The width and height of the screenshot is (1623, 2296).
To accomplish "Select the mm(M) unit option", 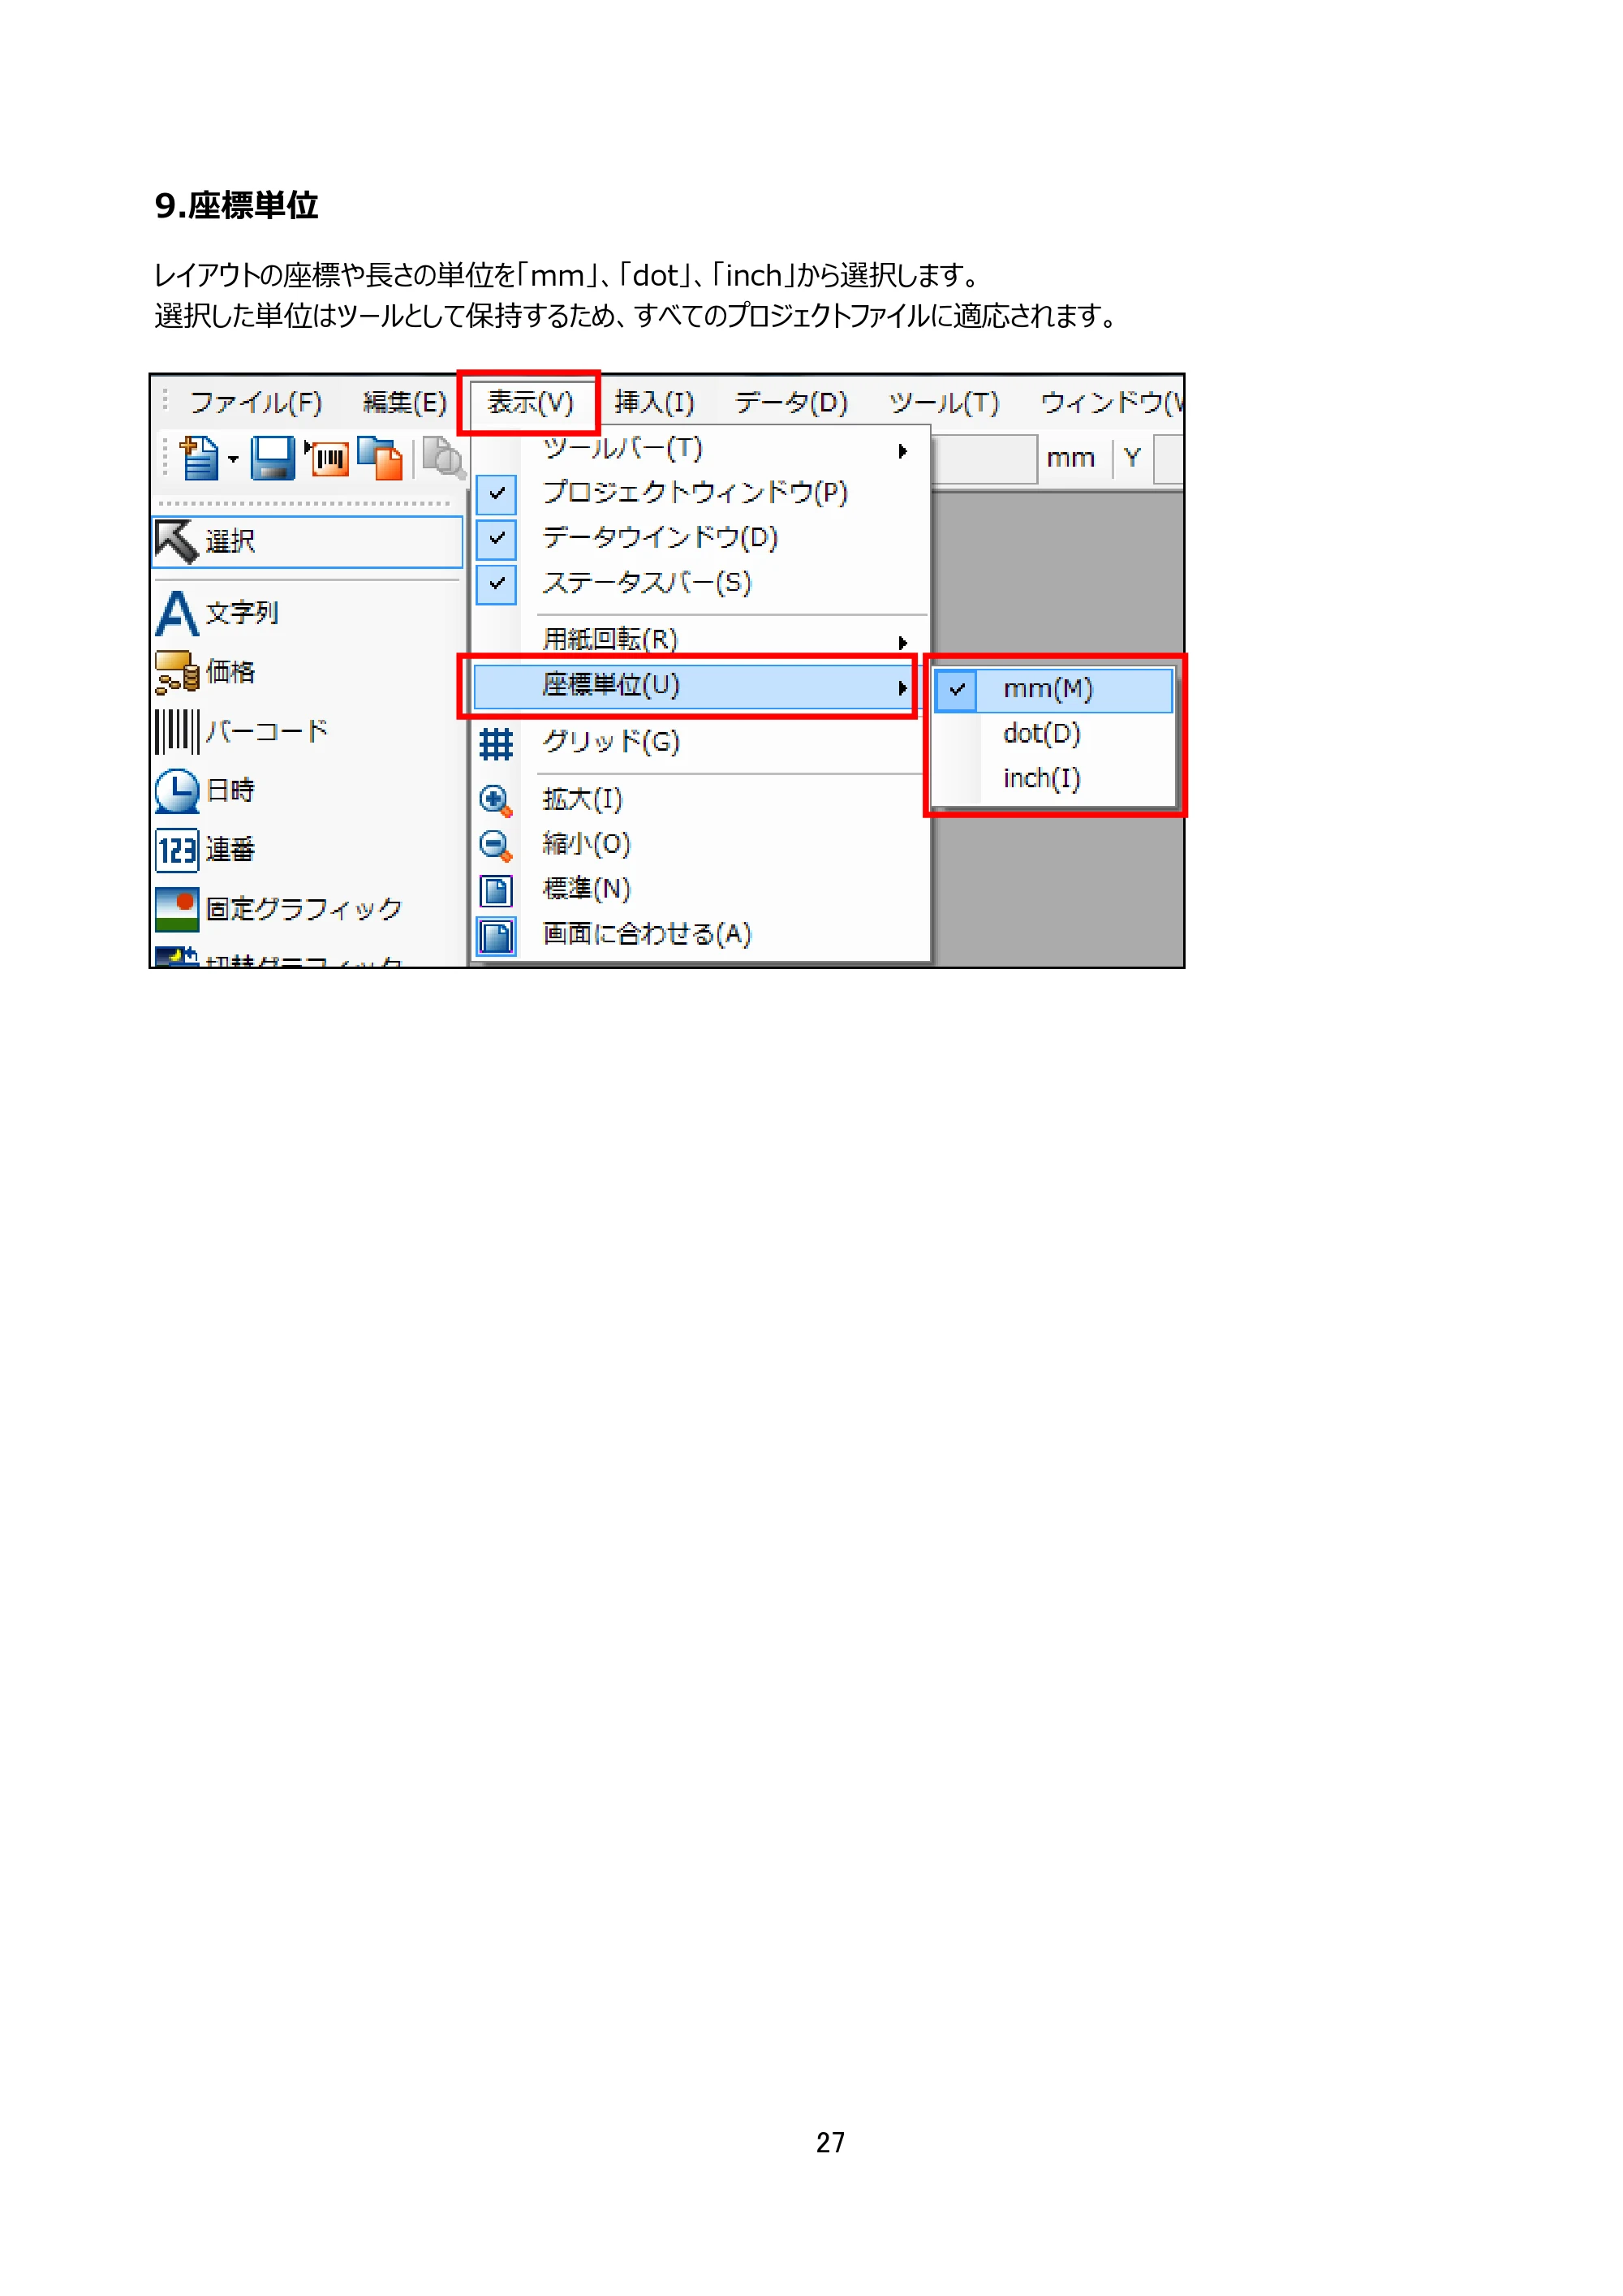I will (x=1053, y=690).
